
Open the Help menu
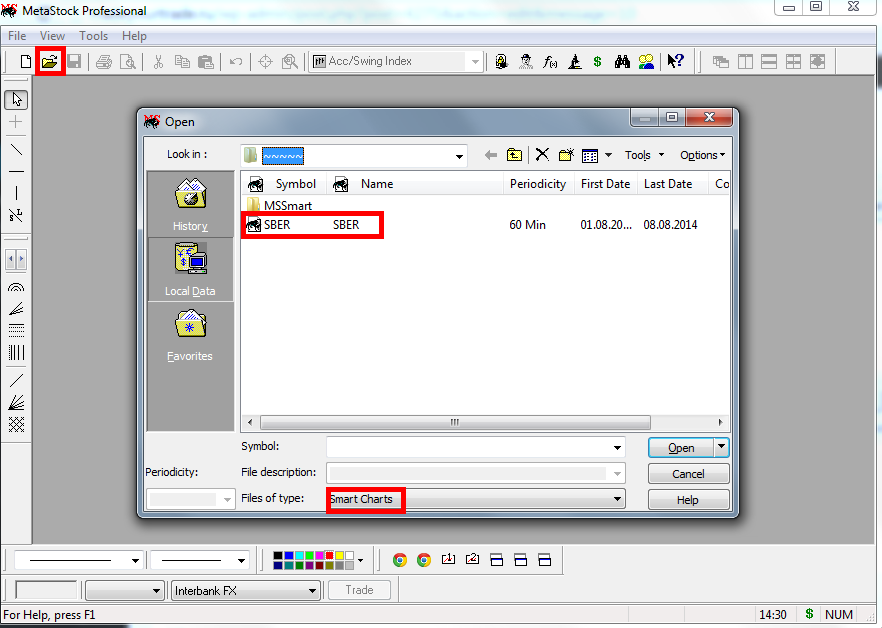[x=134, y=36]
